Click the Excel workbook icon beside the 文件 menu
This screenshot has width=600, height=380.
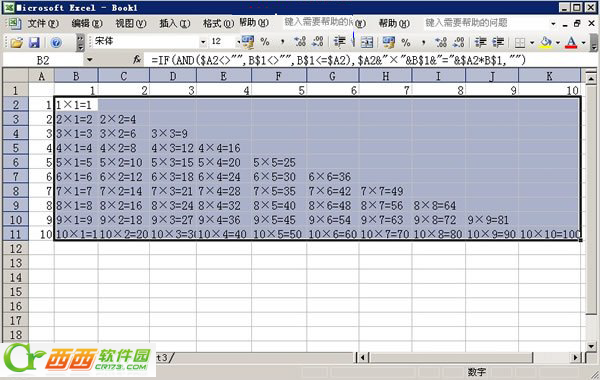pos(14,23)
